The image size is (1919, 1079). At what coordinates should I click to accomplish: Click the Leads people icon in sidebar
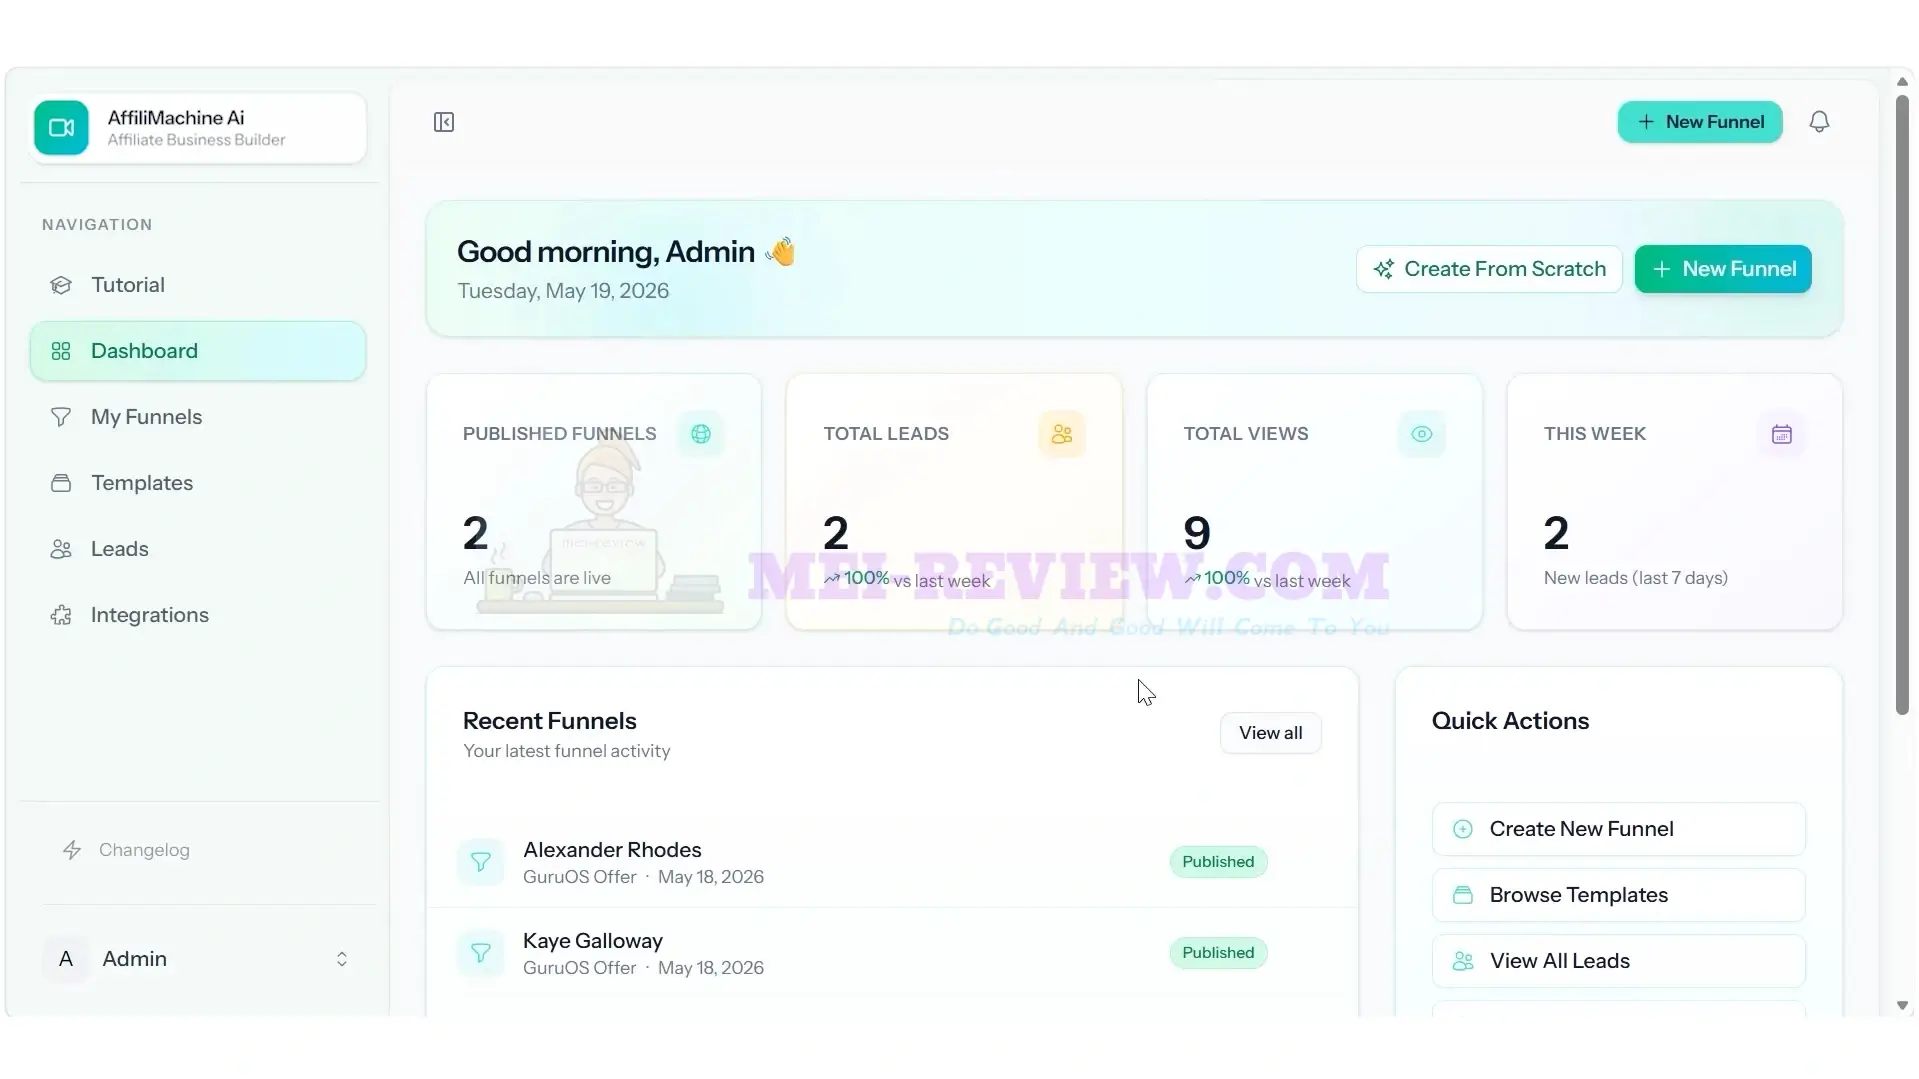pyautogui.click(x=61, y=549)
